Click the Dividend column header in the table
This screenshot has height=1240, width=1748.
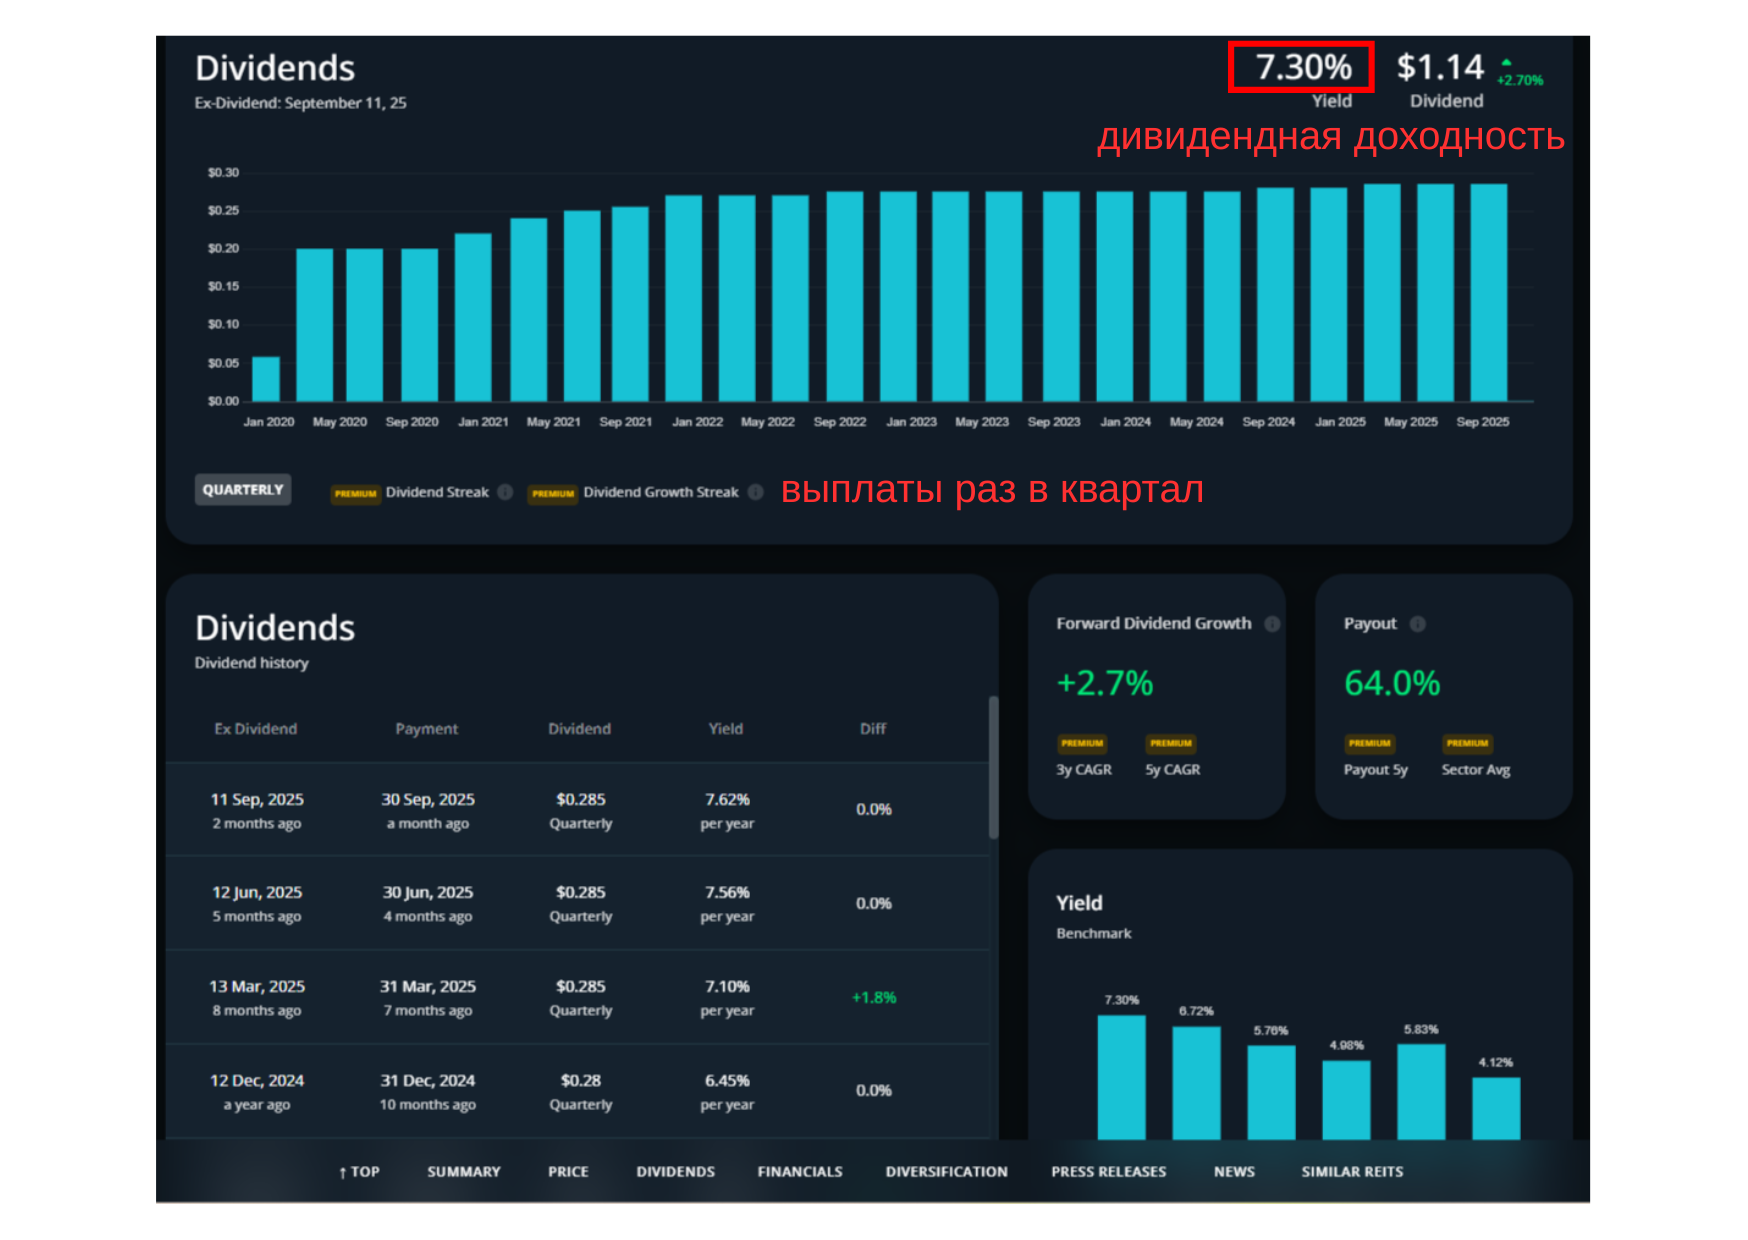pos(580,729)
